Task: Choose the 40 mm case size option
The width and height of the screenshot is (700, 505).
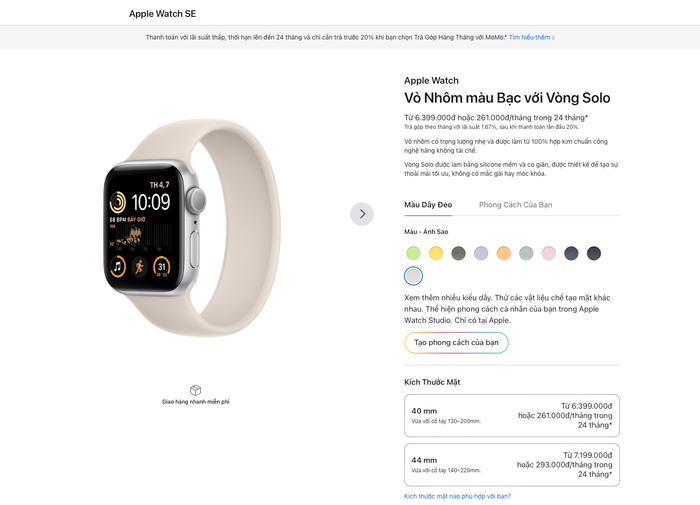Action: point(512,415)
